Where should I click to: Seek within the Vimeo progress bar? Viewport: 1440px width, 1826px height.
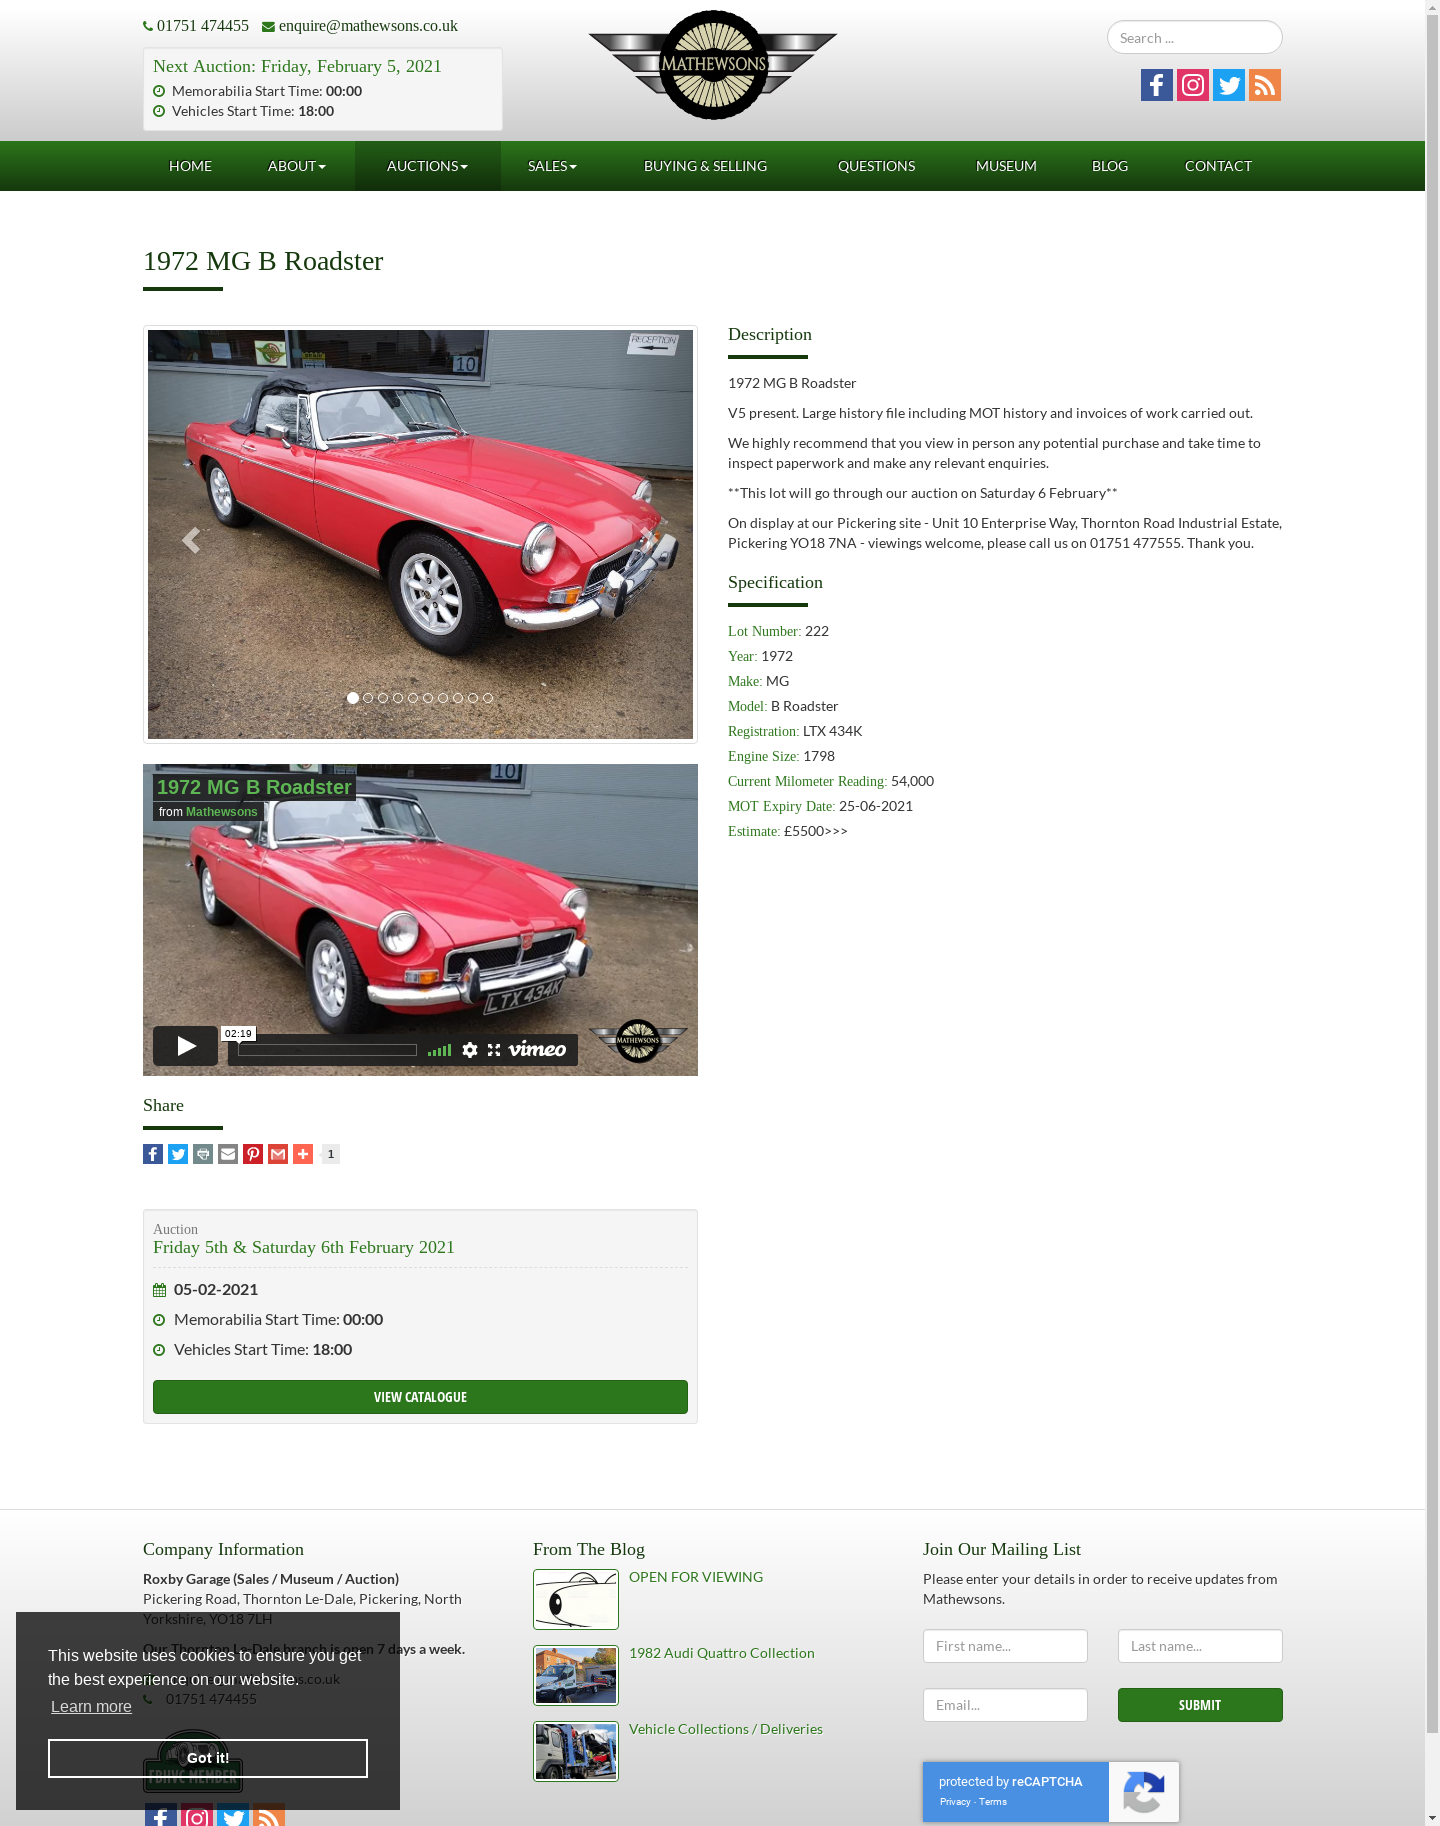pos(327,1050)
